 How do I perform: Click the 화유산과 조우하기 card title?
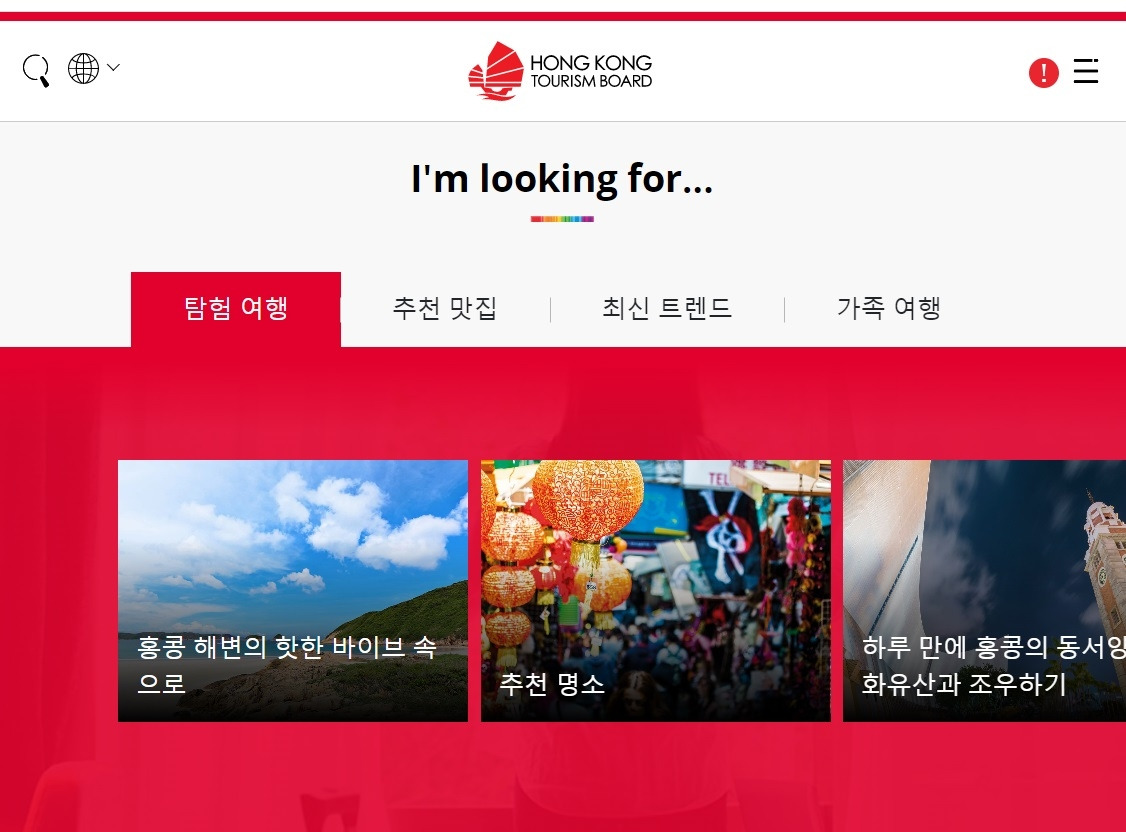click(x=964, y=683)
